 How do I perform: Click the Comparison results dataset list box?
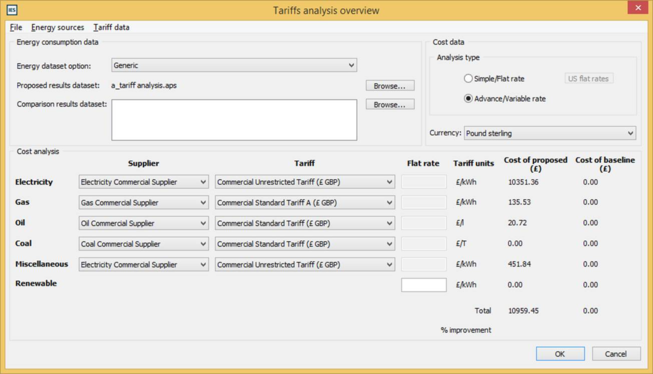pos(234,120)
